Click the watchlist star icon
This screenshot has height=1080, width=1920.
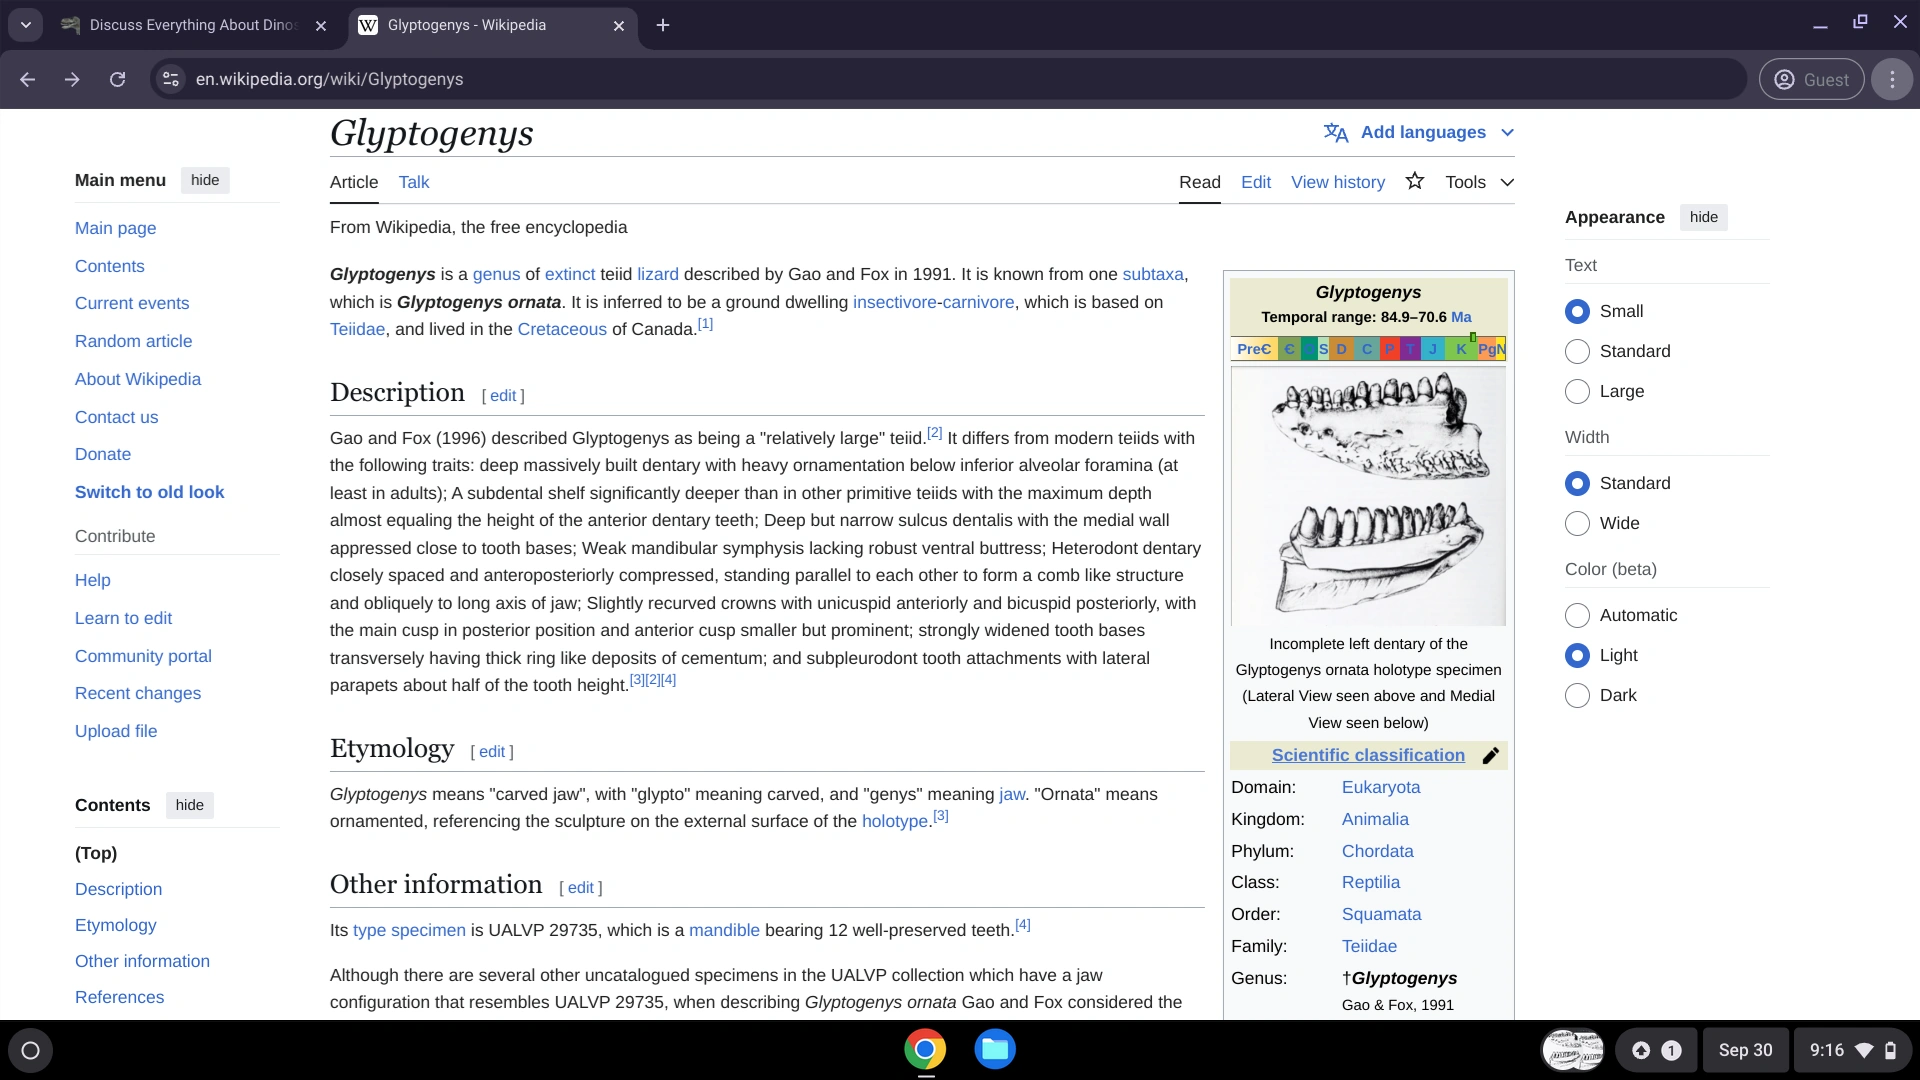(x=1414, y=181)
